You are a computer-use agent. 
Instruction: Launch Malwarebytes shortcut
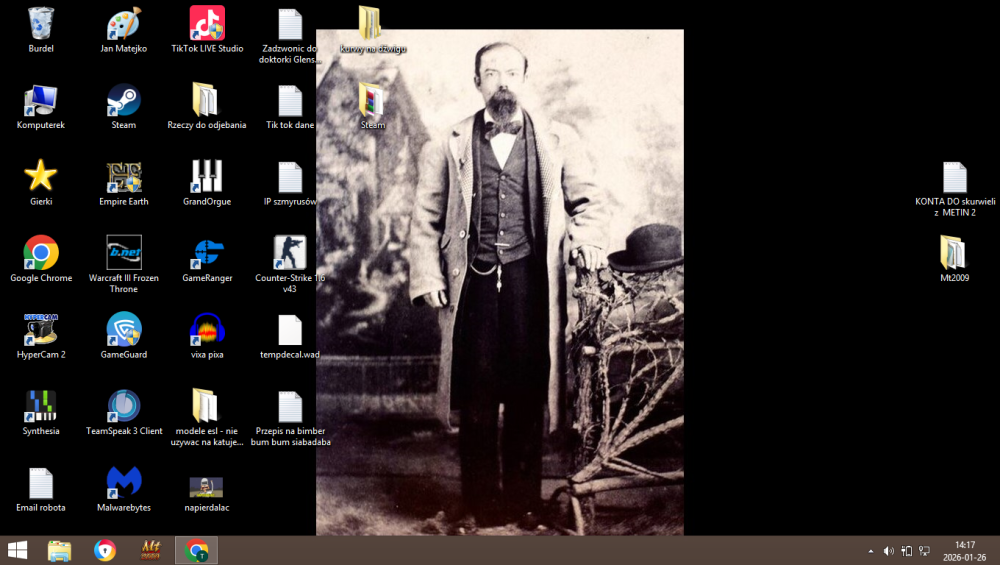pyautogui.click(x=124, y=482)
